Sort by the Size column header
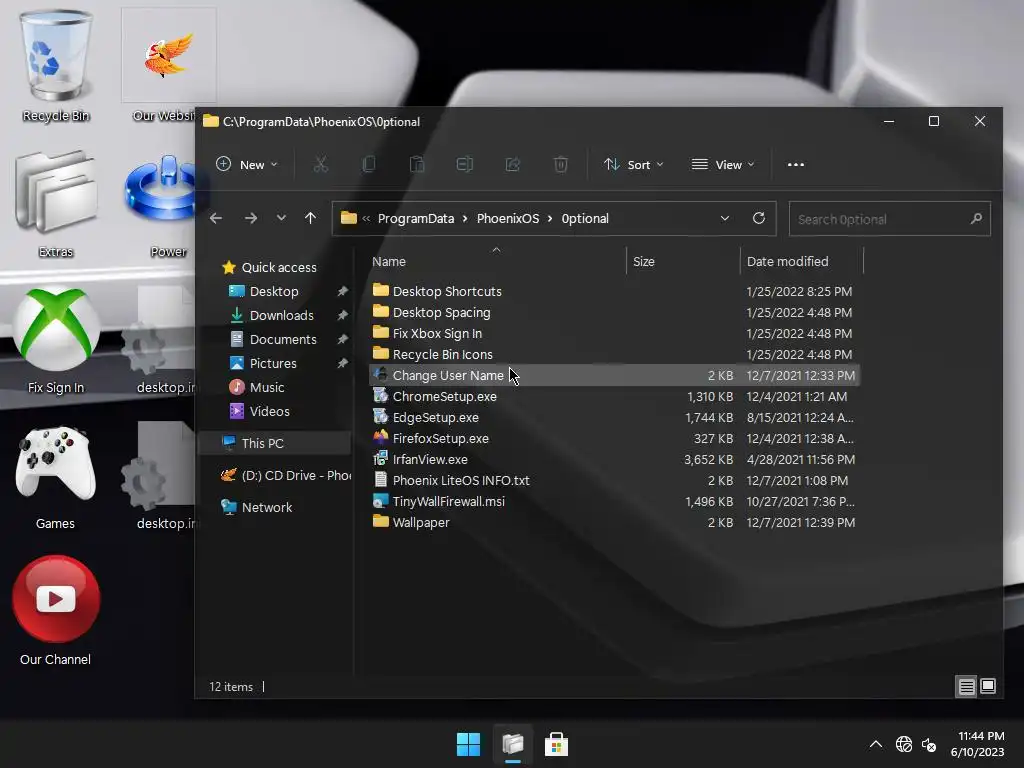1024x768 pixels. 643,261
